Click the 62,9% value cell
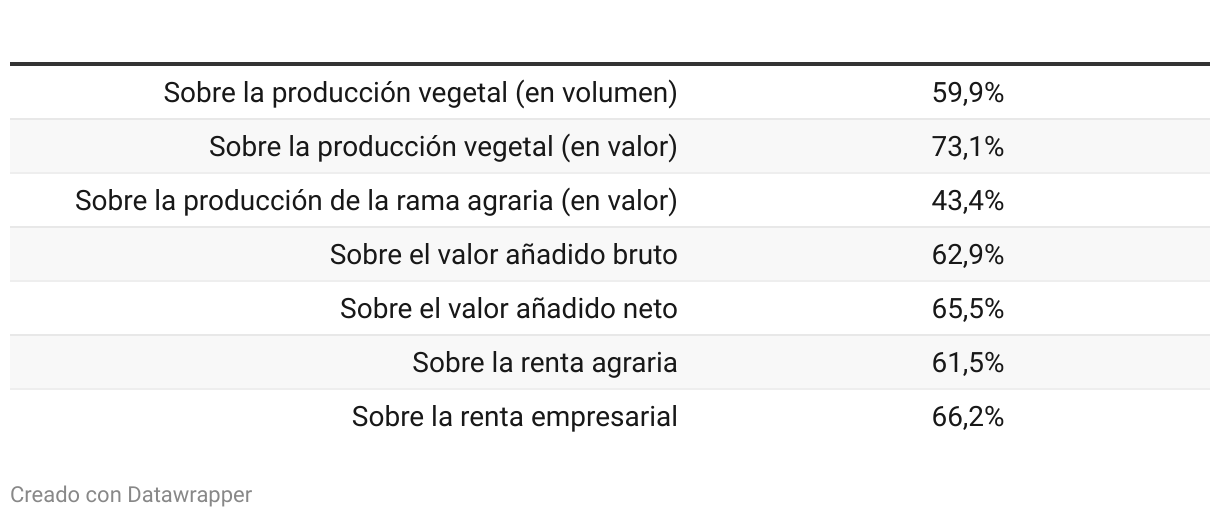Image resolution: width=1220 pixels, height=518 pixels. click(967, 255)
